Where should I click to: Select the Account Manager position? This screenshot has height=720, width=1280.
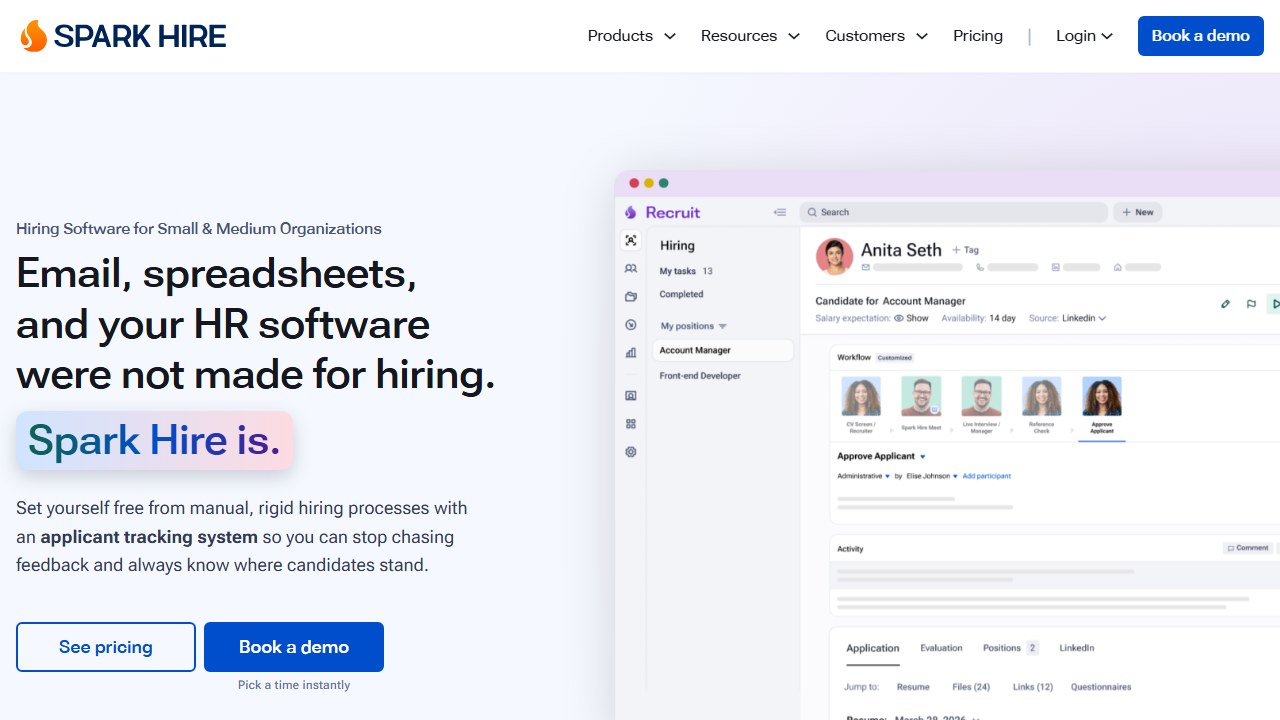[x=723, y=350]
